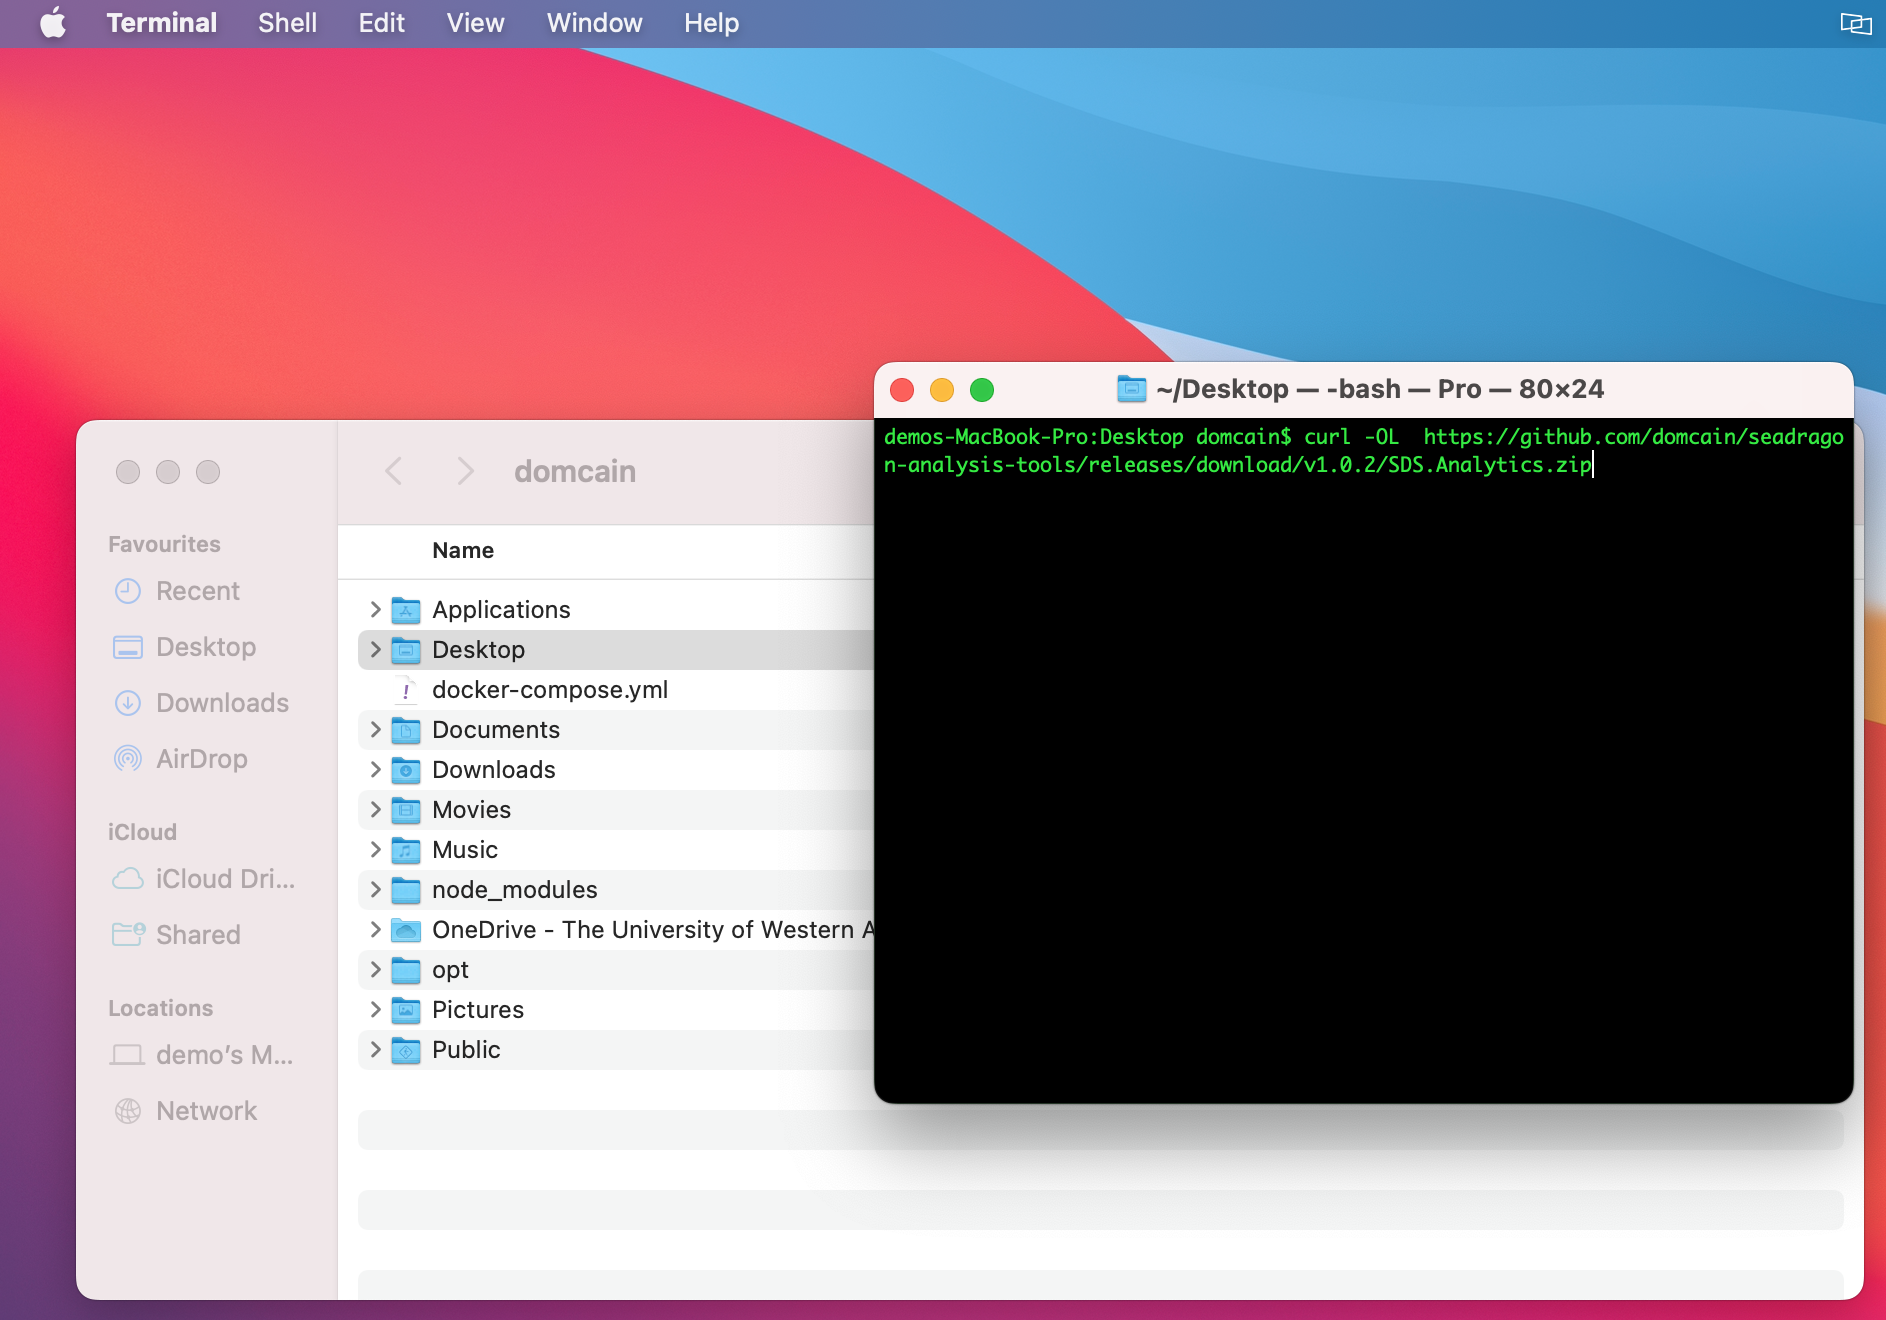
Task: Go back in Finder window
Action: coord(394,471)
